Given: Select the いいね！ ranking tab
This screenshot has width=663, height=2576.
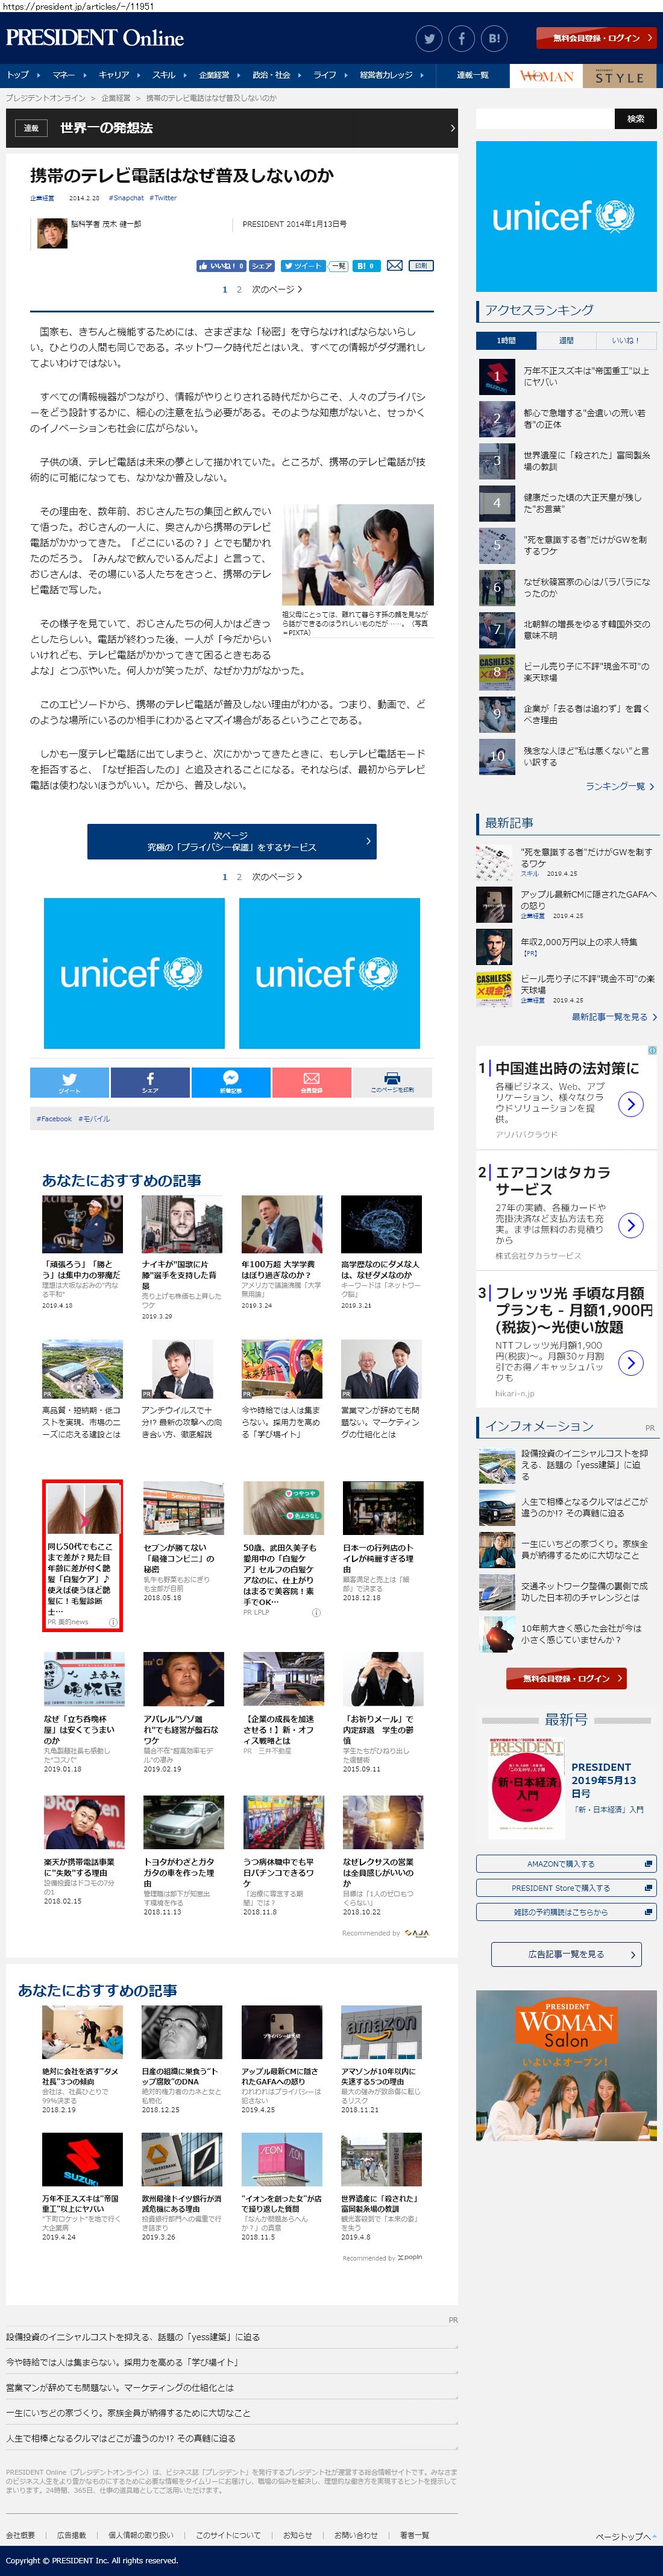Looking at the screenshot, I should point(625,340).
